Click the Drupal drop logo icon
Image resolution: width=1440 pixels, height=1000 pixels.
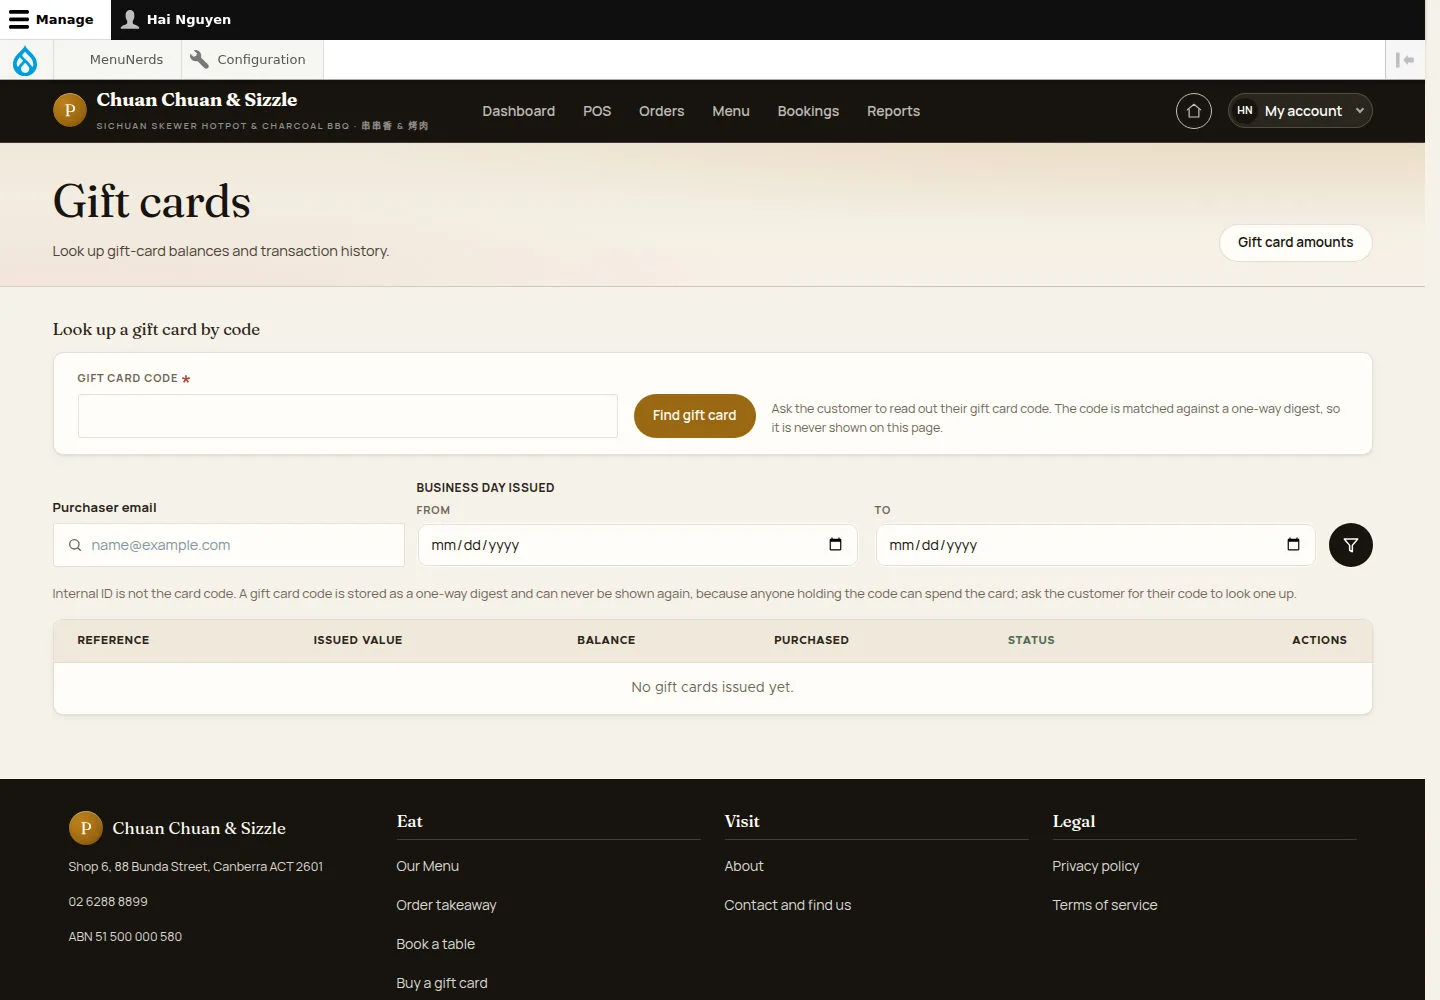coord(25,60)
